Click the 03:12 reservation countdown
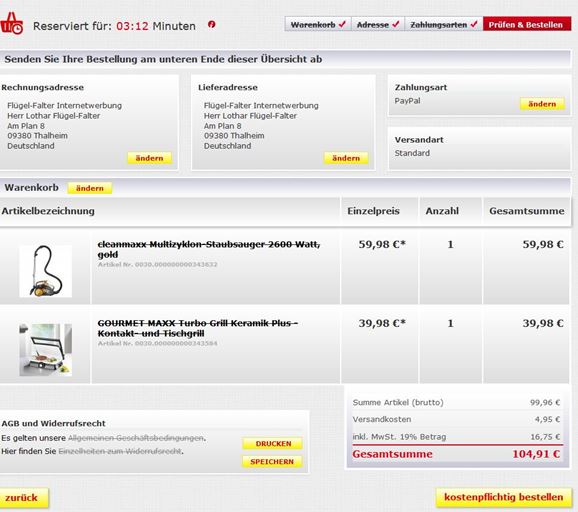578x512 pixels. pyautogui.click(x=132, y=26)
